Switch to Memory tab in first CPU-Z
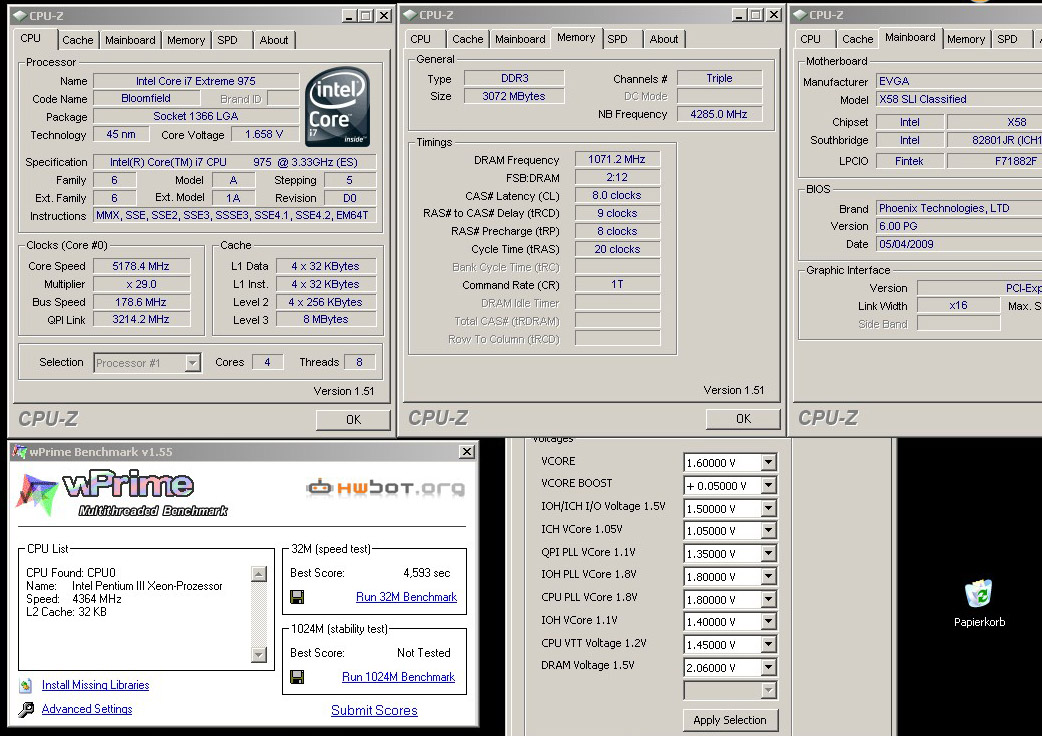The height and width of the screenshot is (736, 1042). (186, 40)
